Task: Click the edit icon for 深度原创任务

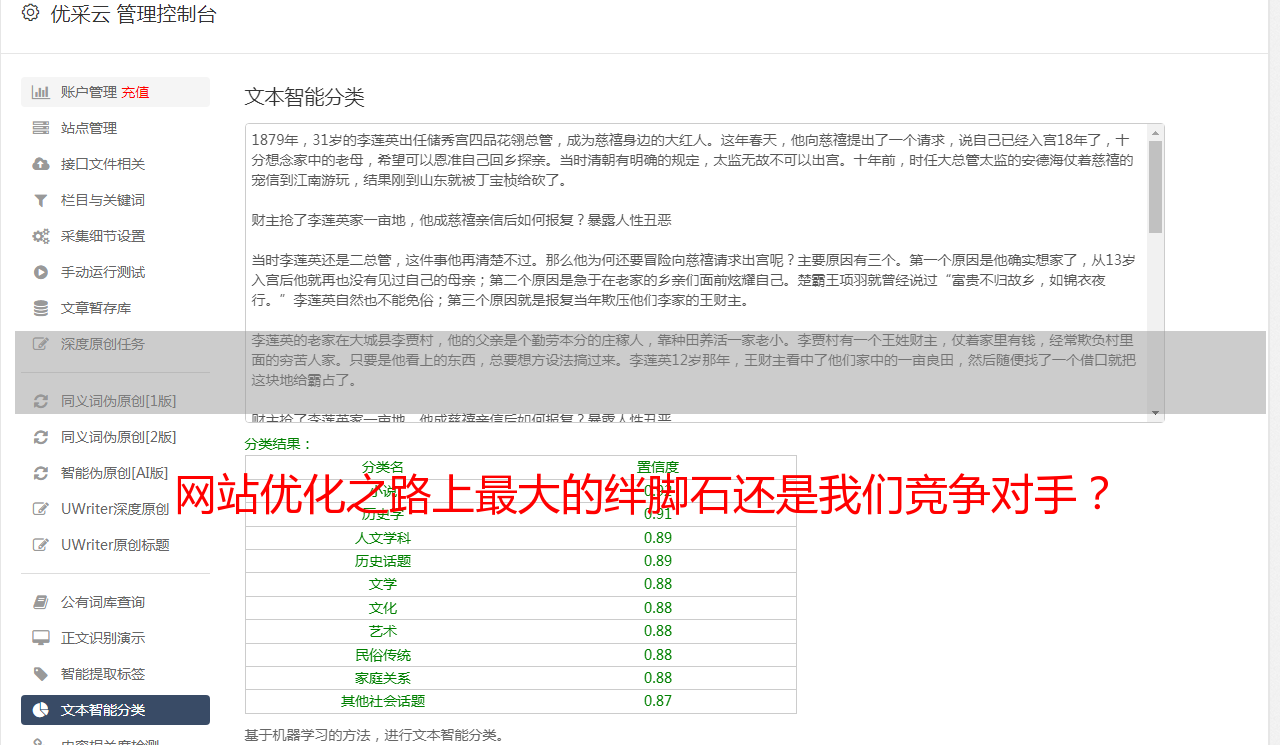Action: pyautogui.click(x=41, y=344)
